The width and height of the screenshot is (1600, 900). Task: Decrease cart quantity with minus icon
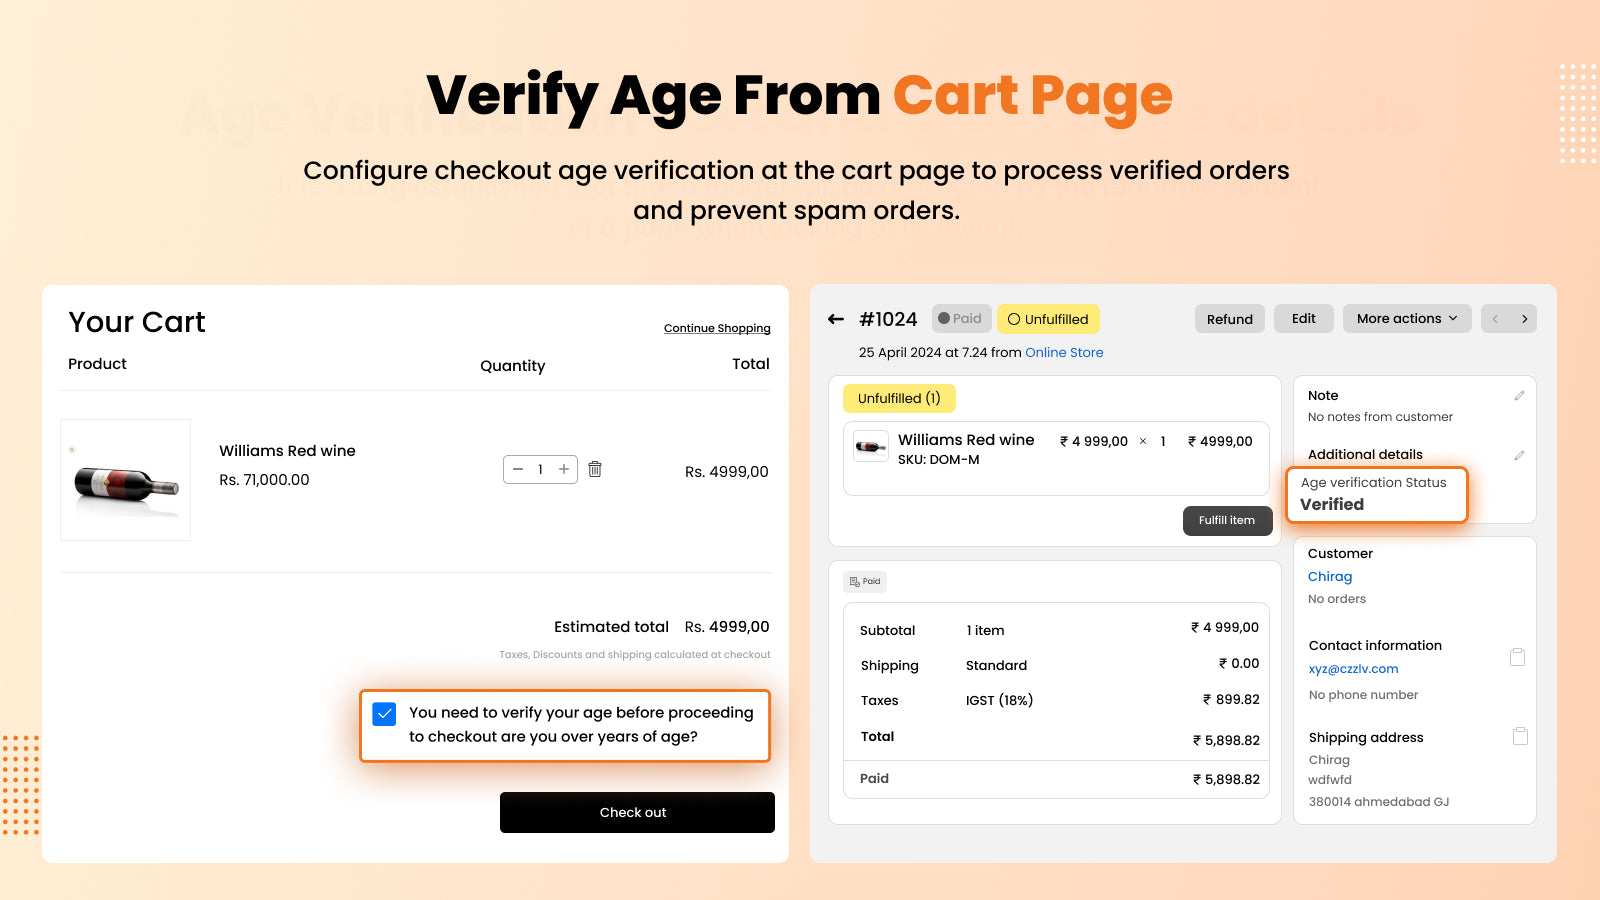(518, 469)
